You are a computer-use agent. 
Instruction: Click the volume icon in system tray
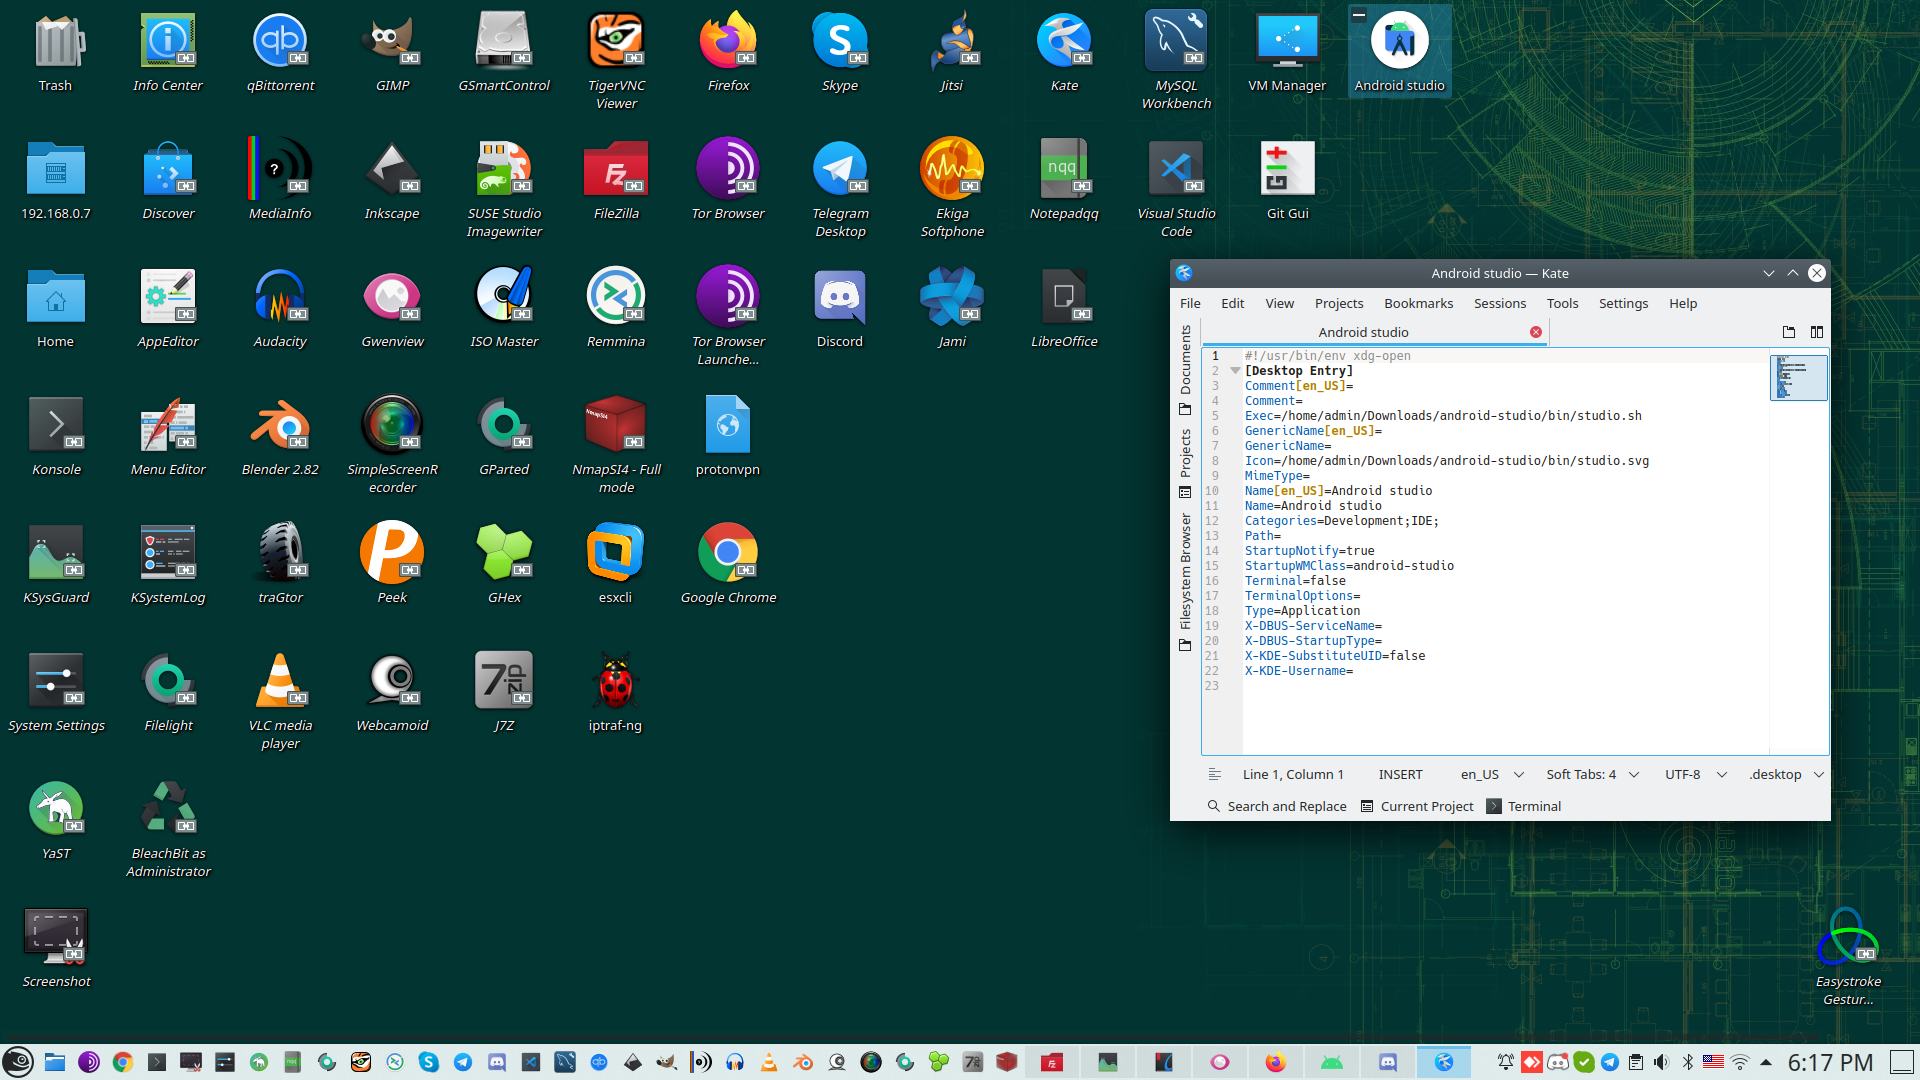pos(1661,1062)
